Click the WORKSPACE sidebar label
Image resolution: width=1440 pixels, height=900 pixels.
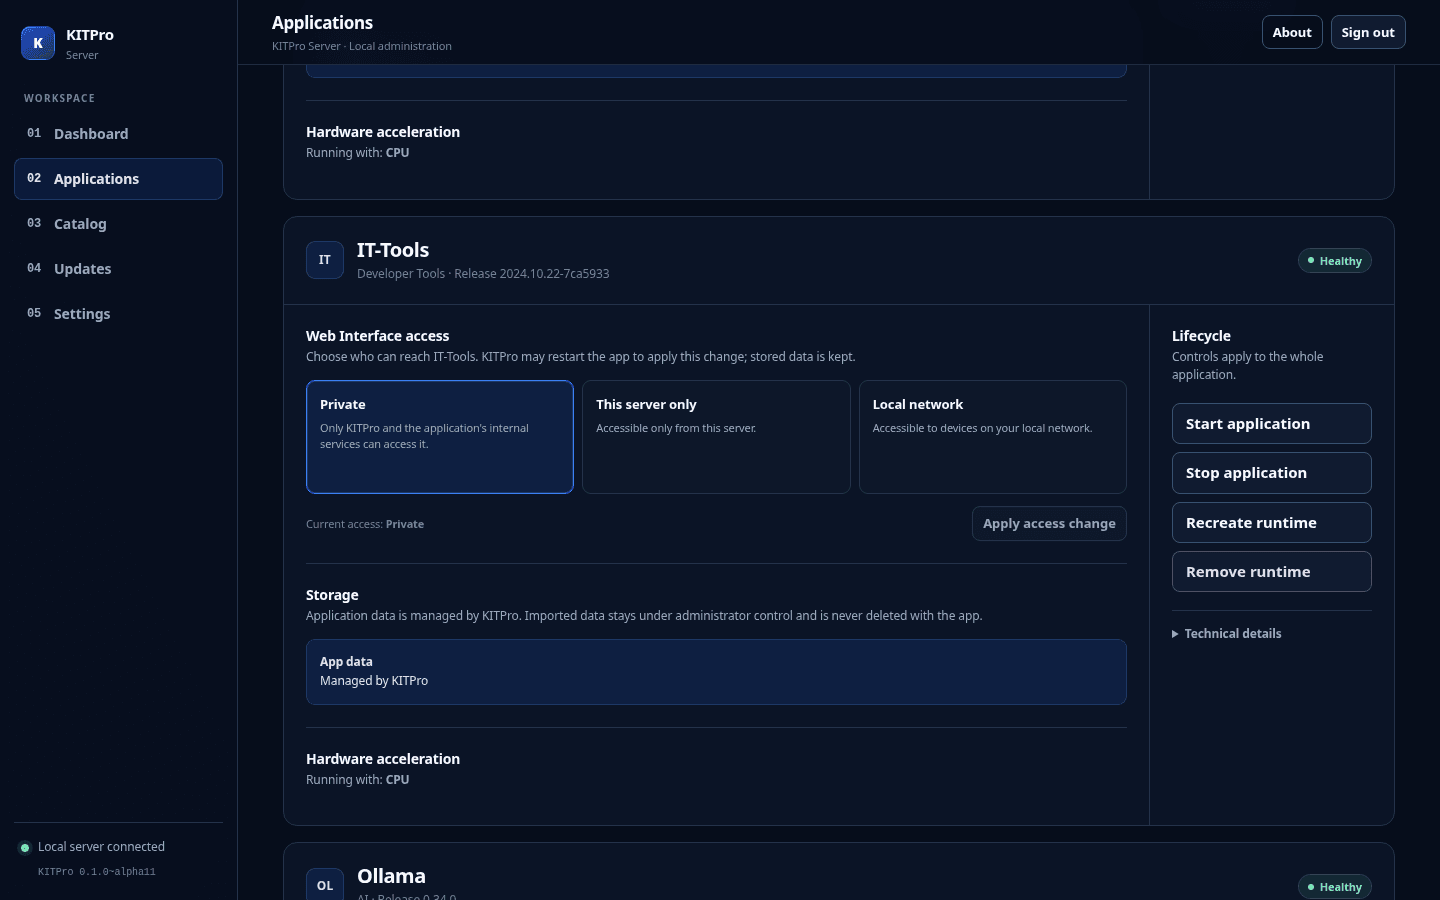point(60,98)
